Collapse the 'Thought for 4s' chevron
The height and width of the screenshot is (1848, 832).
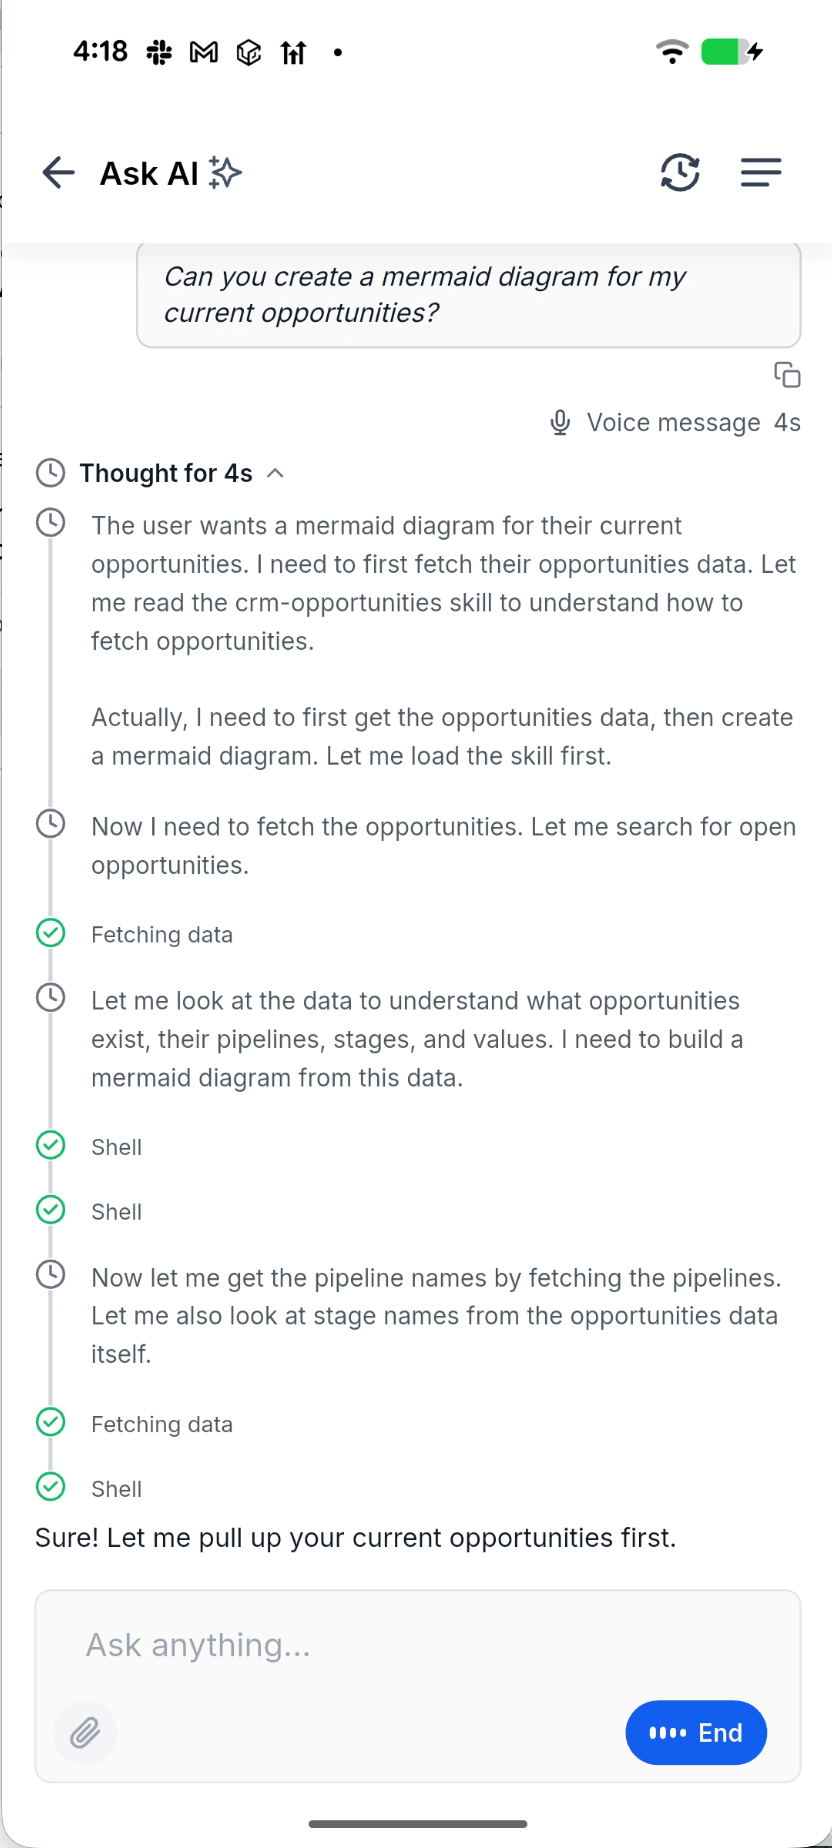pyautogui.click(x=276, y=473)
